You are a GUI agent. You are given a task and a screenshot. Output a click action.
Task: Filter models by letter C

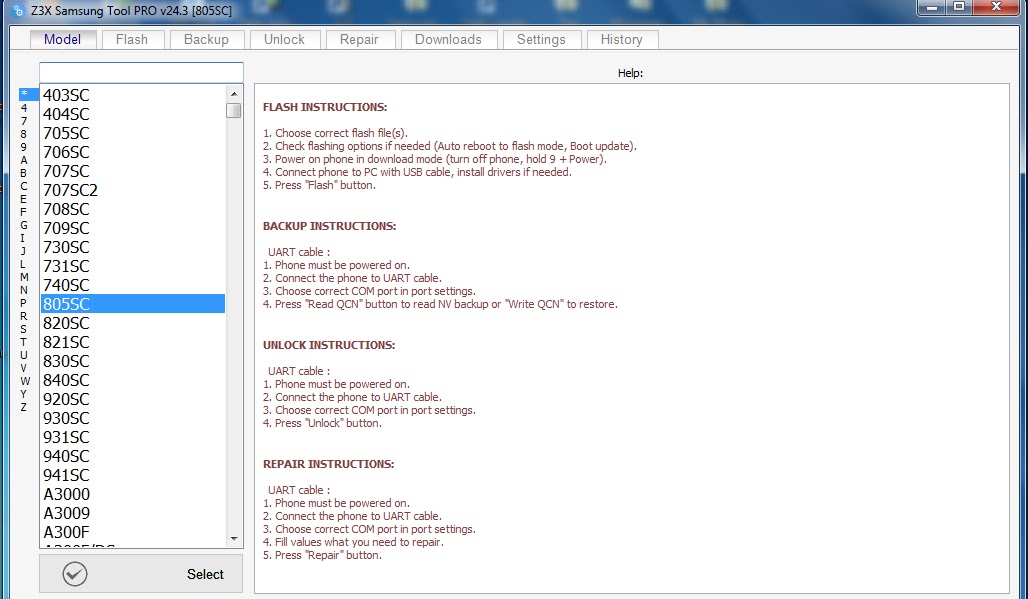(x=24, y=186)
